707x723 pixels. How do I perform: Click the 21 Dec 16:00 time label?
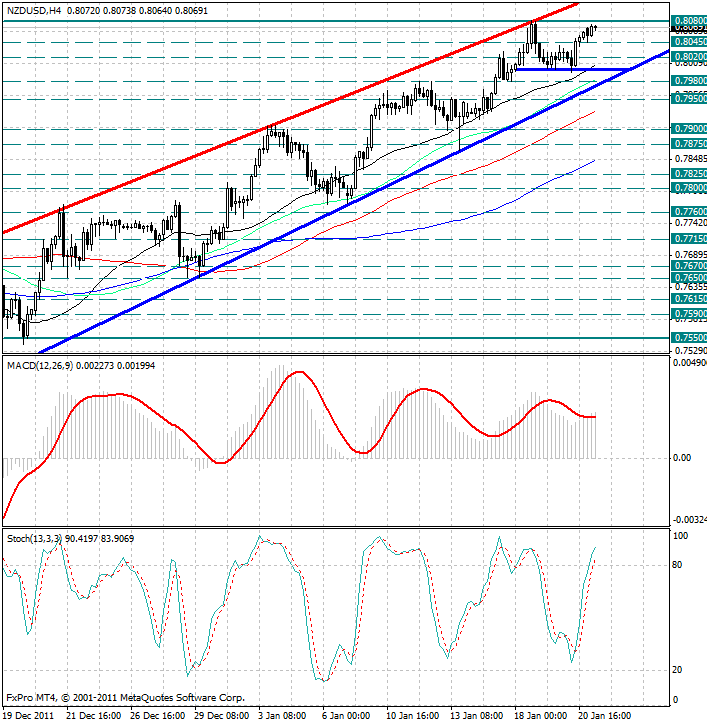94,716
